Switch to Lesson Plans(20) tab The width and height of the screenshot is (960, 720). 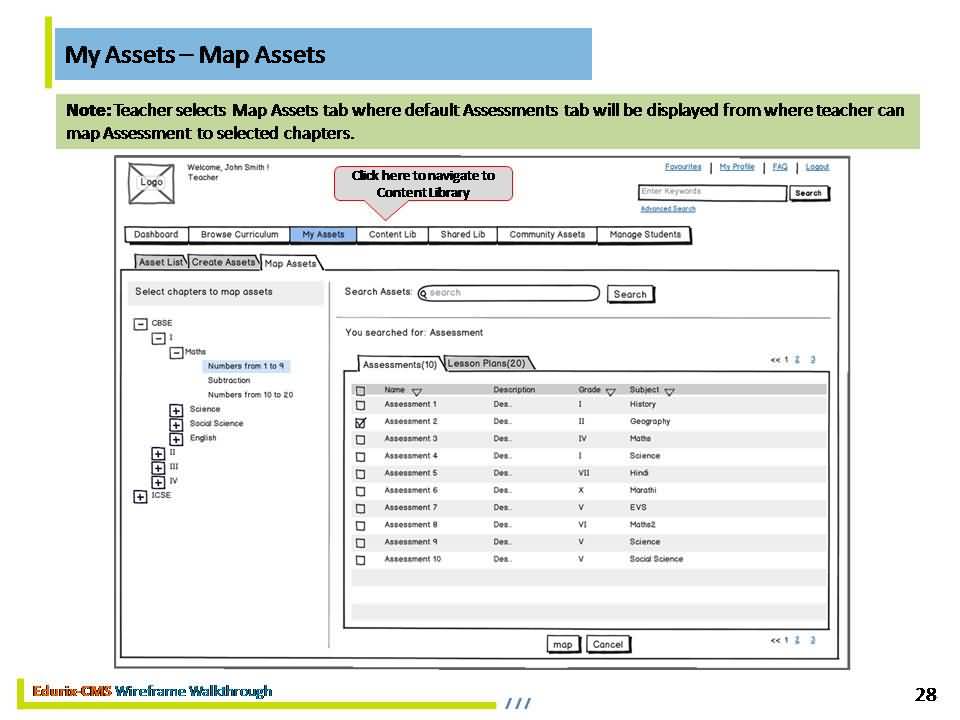click(x=486, y=363)
